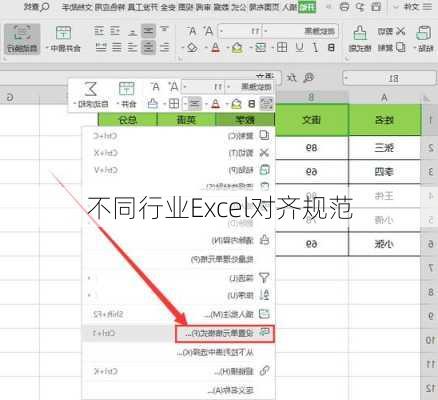Choose 设置单元格格式(F) in context menu
The height and width of the screenshot is (400, 438).
point(225,333)
